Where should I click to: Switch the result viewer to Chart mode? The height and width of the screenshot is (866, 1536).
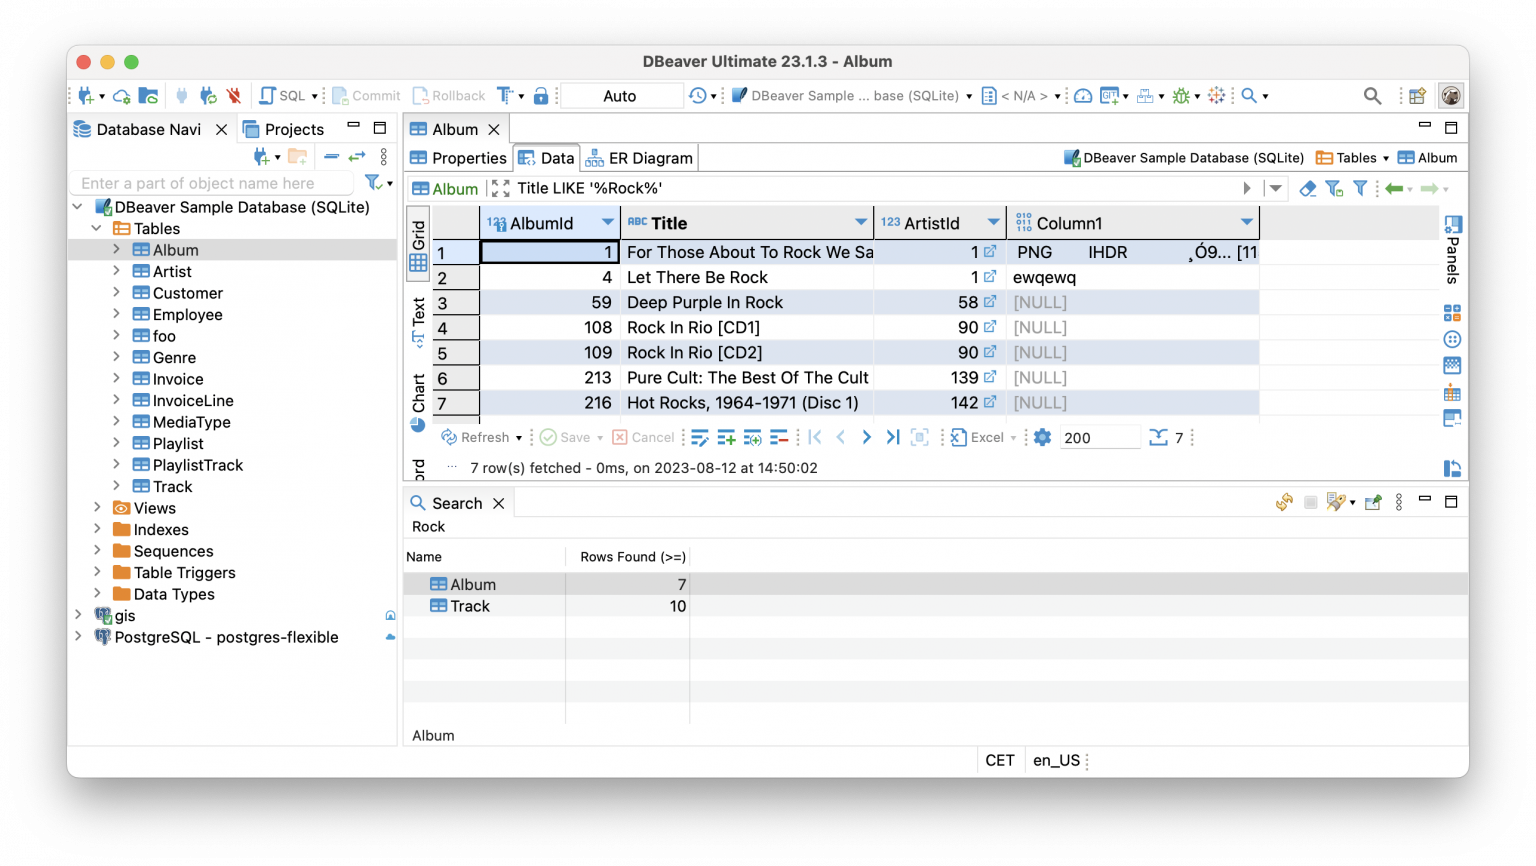click(x=418, y=388)
